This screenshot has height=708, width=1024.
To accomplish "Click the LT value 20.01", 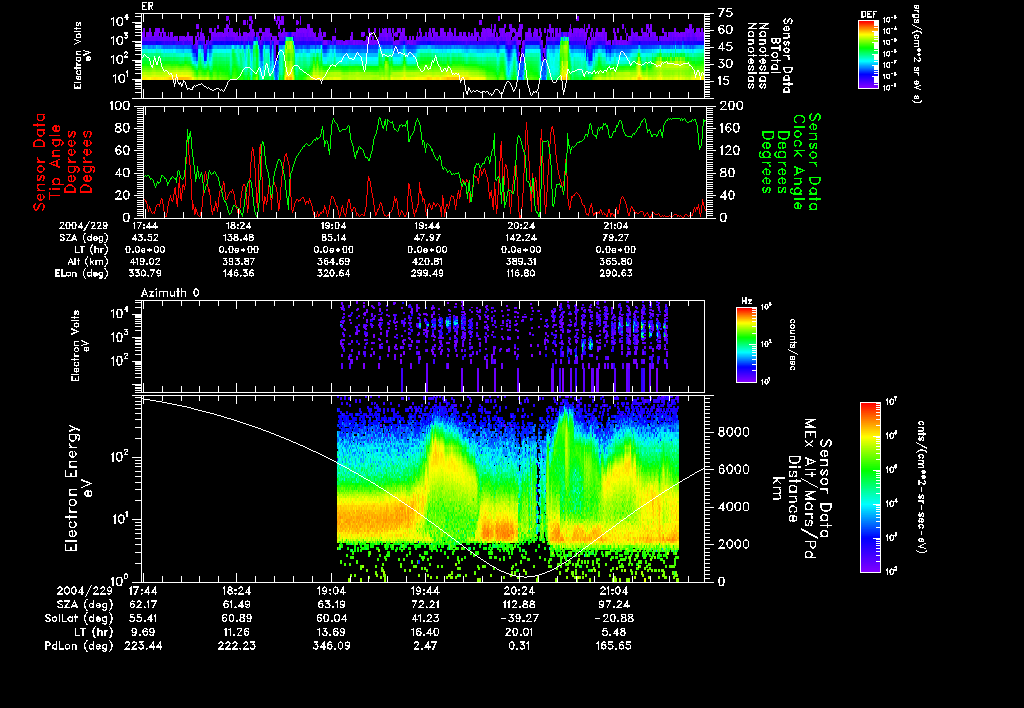I will coord(520,632).
